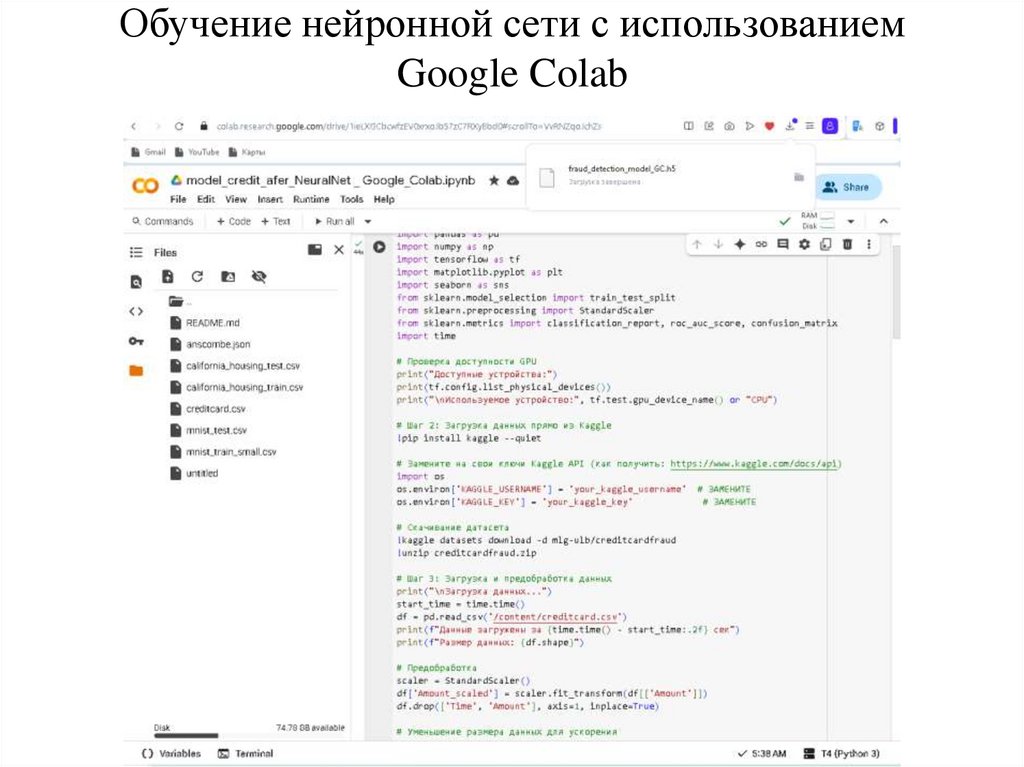The width and height of the screenshot is (1024, 767).
Task: Click the orange Files folder sidebar icon
Action: pyautogui.click(x=136, y=370)
